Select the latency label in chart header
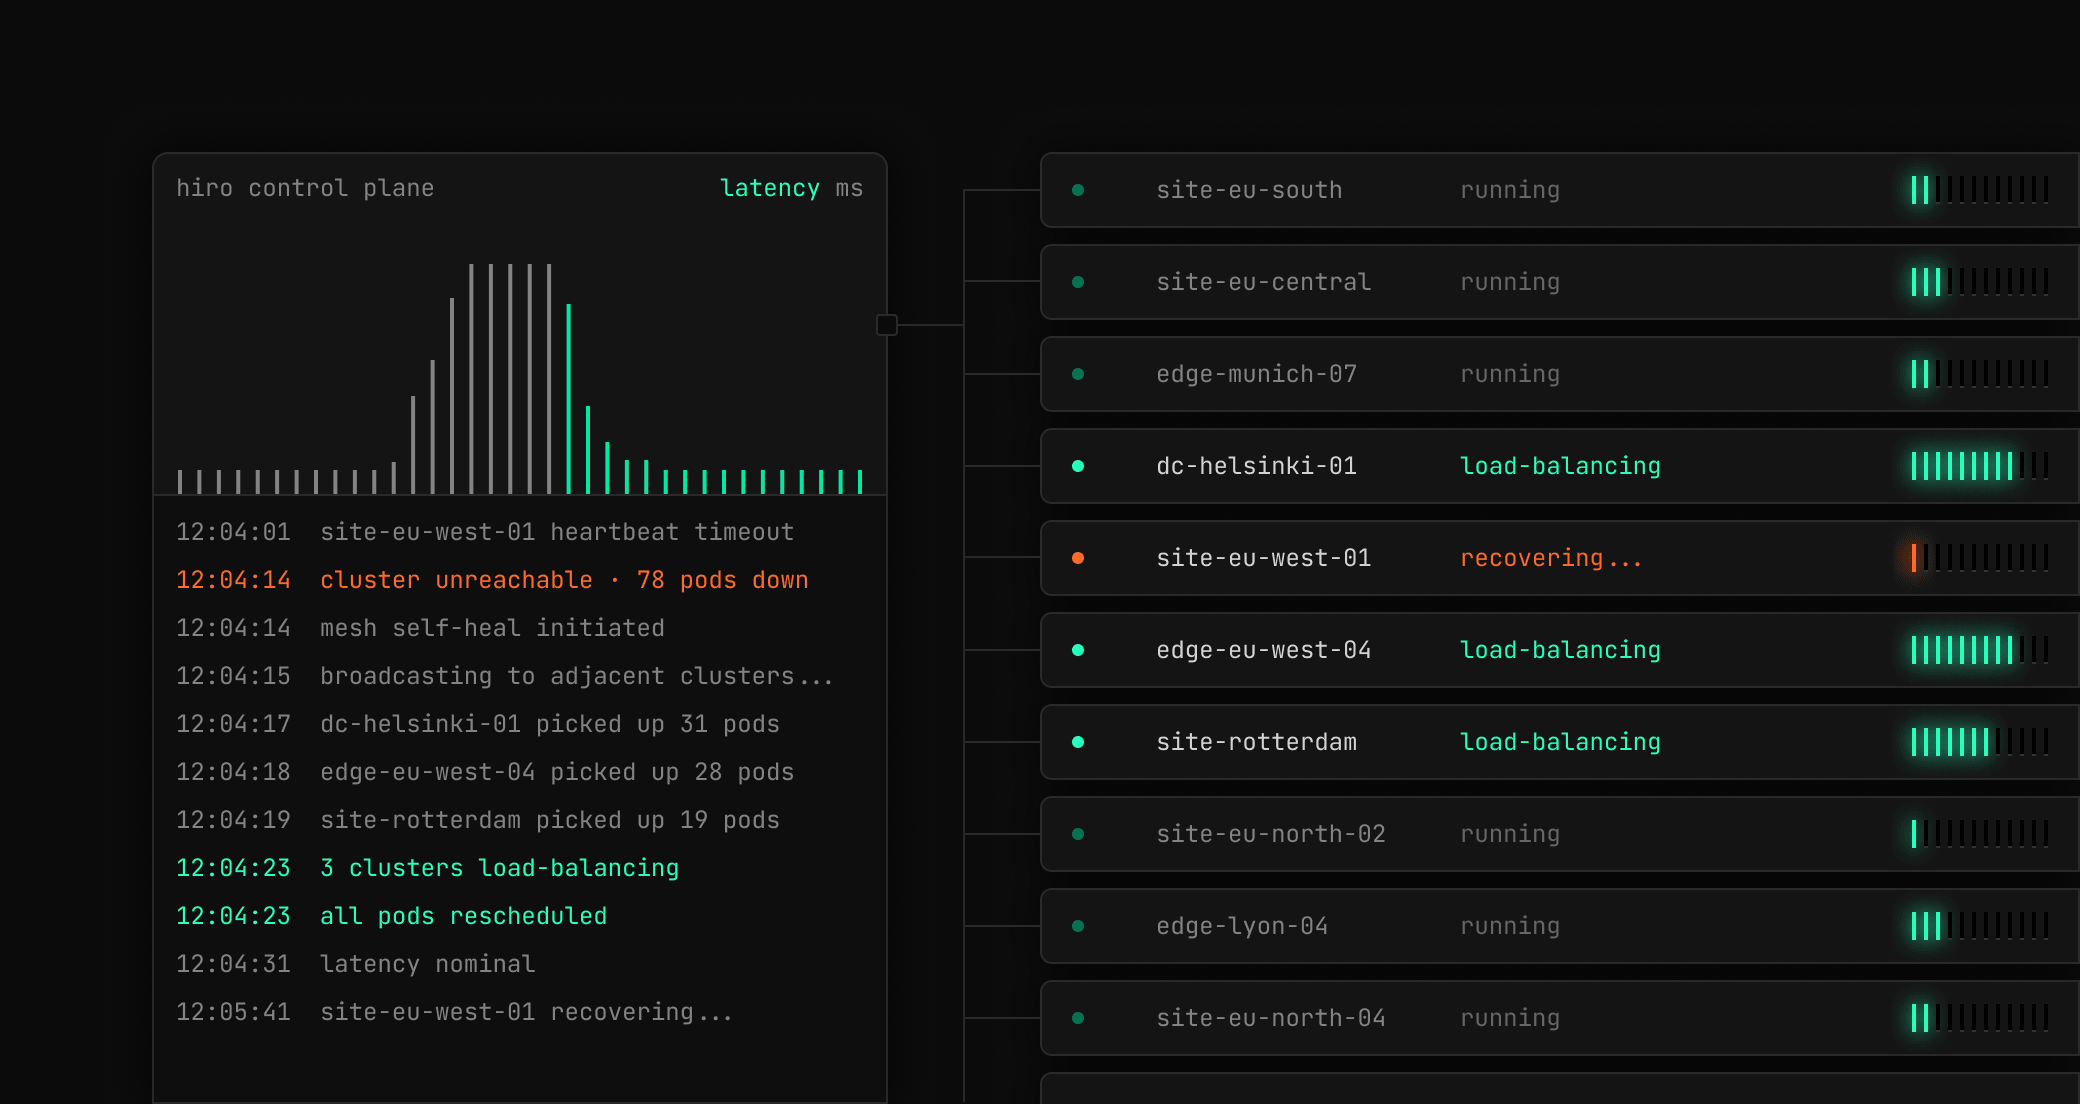 click(x=769, y=188)
